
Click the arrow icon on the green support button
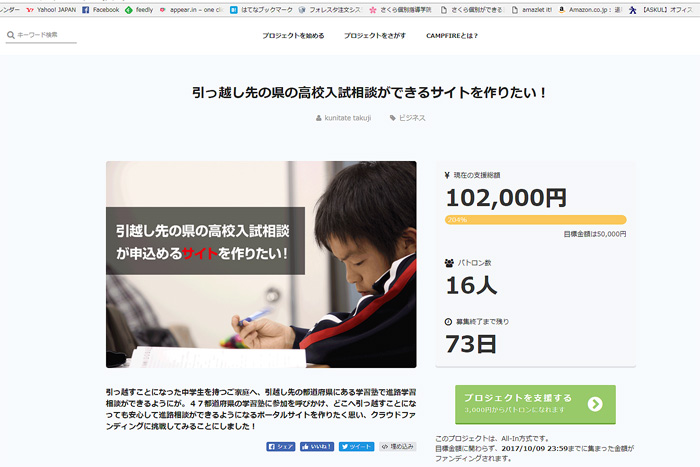tap(595, 404)
